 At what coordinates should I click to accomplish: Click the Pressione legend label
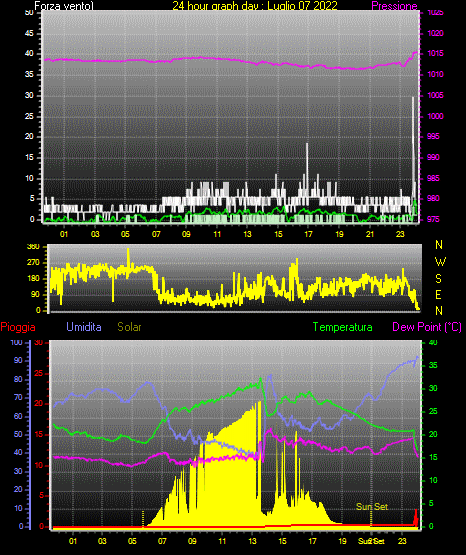[x=394, y=6]
